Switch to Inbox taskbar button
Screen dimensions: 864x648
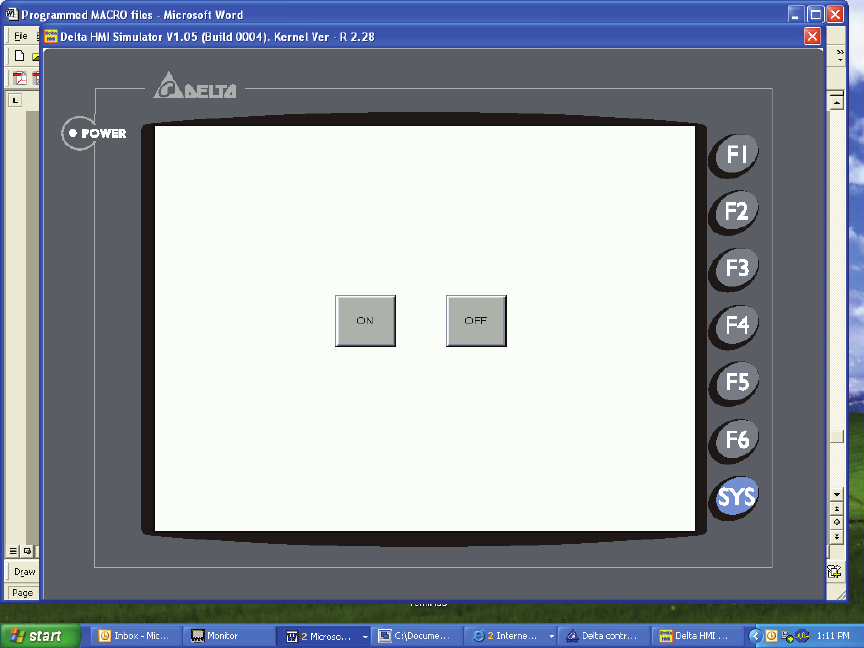pos(136,636)
